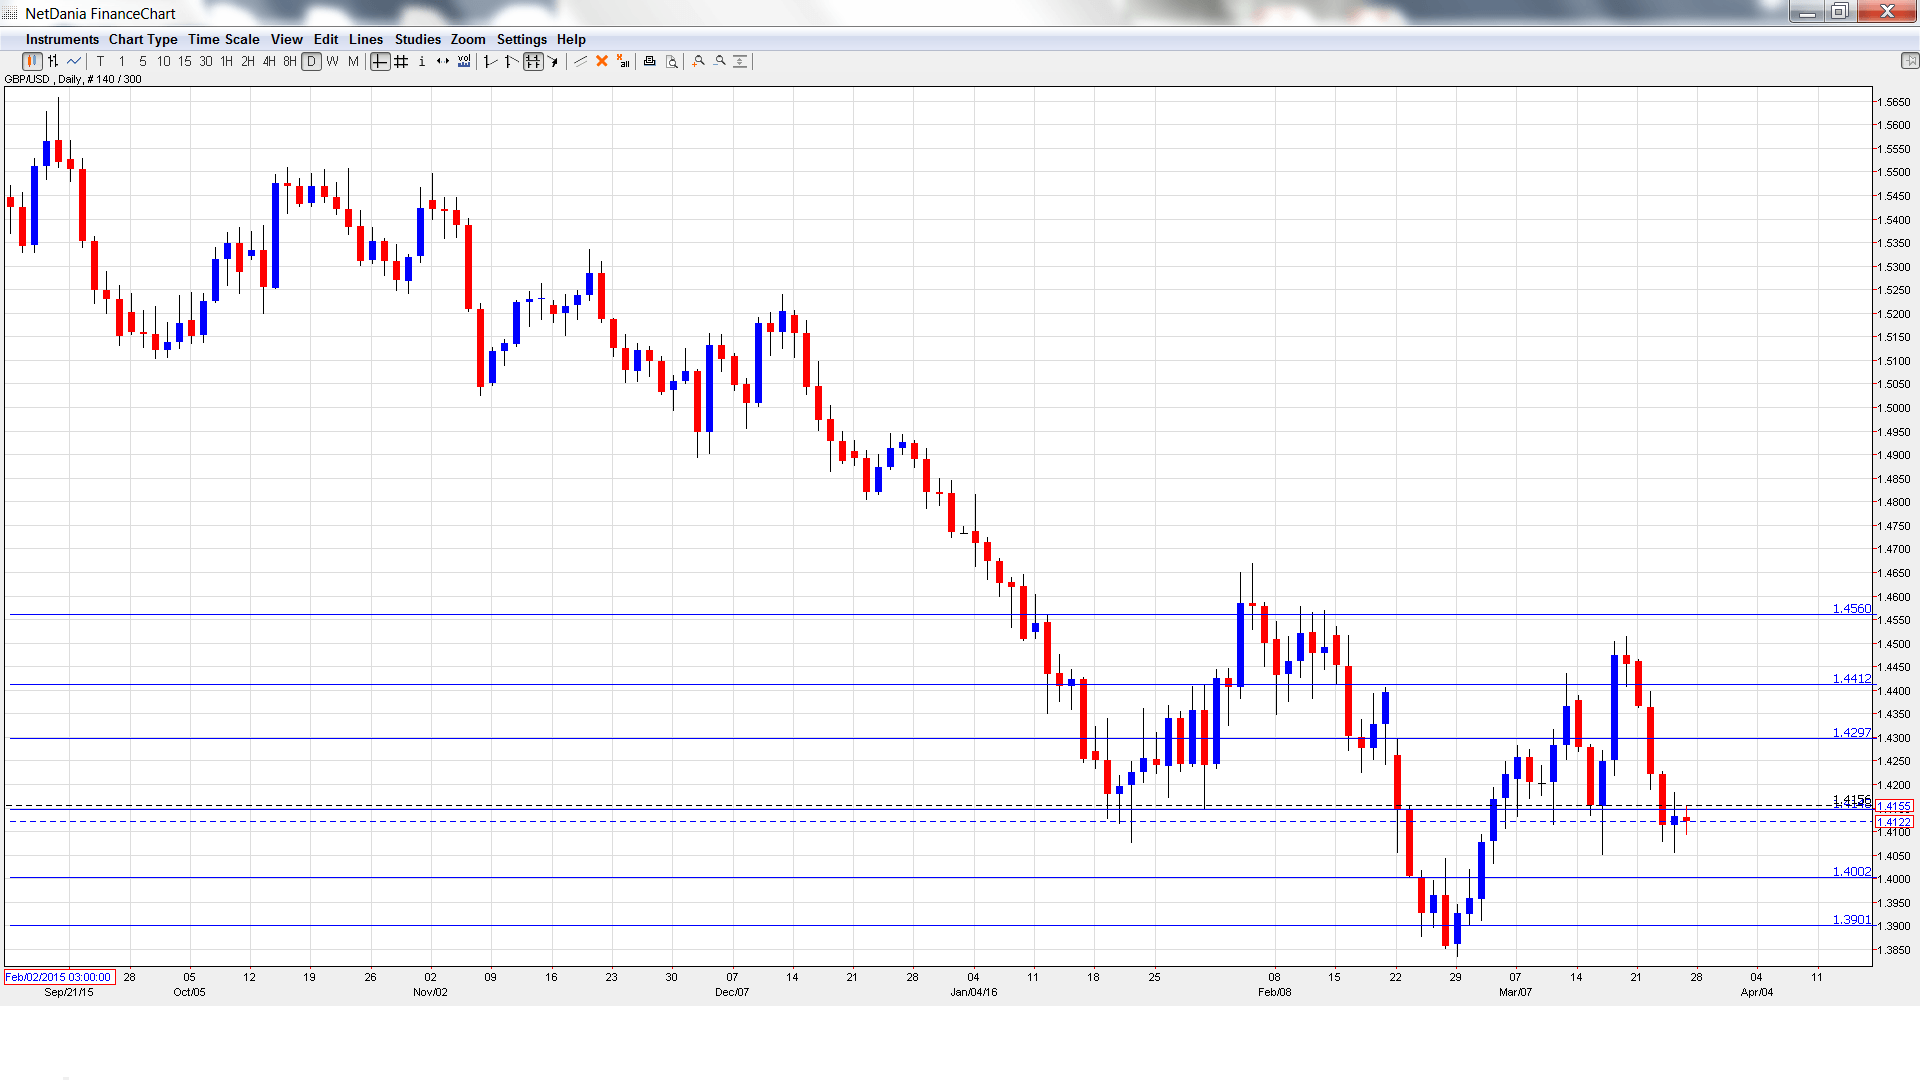1920x1080 pixels.
Task: Toggle the volume display icon
Action: [x=464, y=62]
